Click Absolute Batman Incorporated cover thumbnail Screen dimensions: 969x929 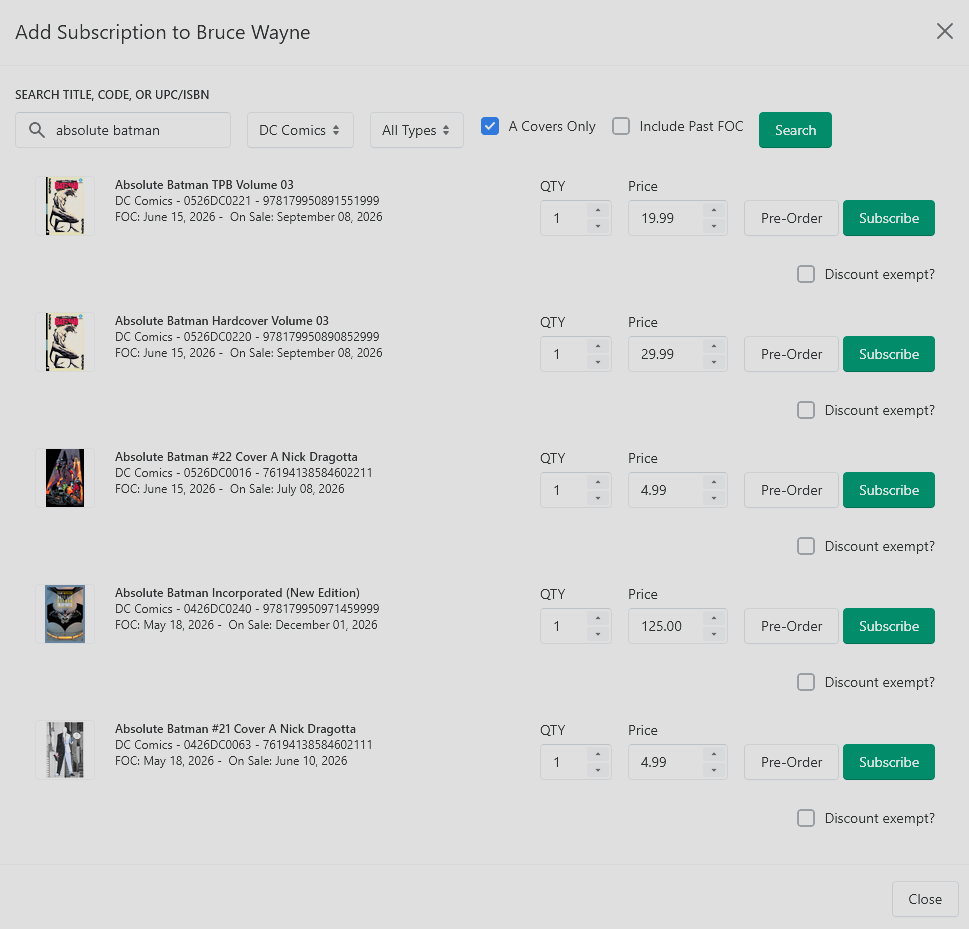pos(65,614)
